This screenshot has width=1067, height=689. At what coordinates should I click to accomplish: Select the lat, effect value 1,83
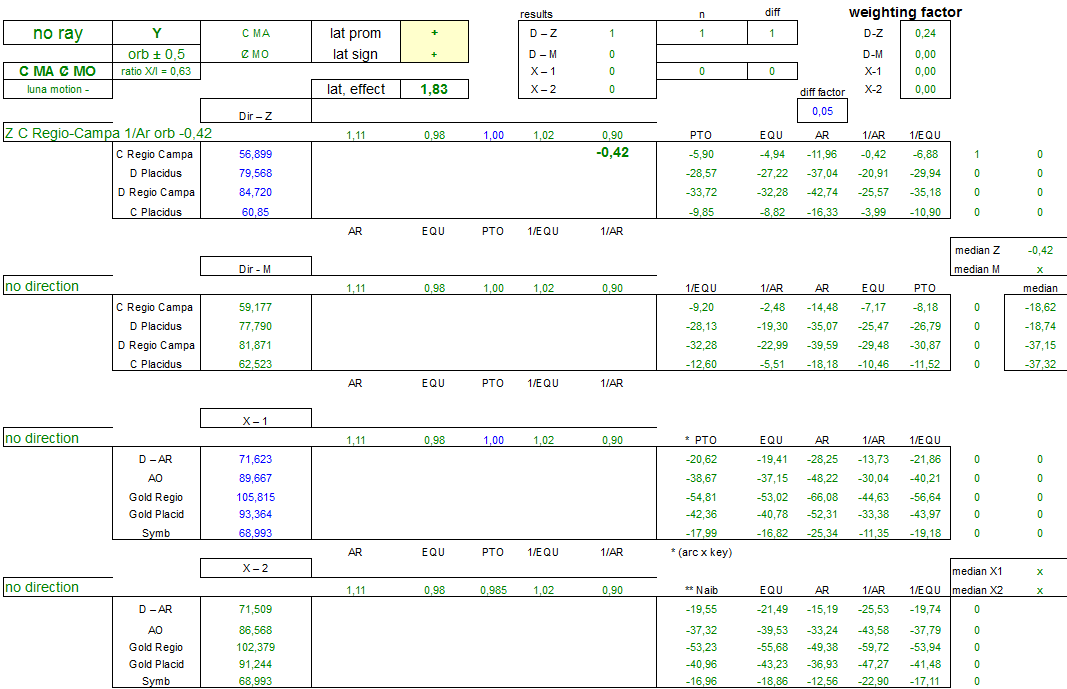coord(434,89)
